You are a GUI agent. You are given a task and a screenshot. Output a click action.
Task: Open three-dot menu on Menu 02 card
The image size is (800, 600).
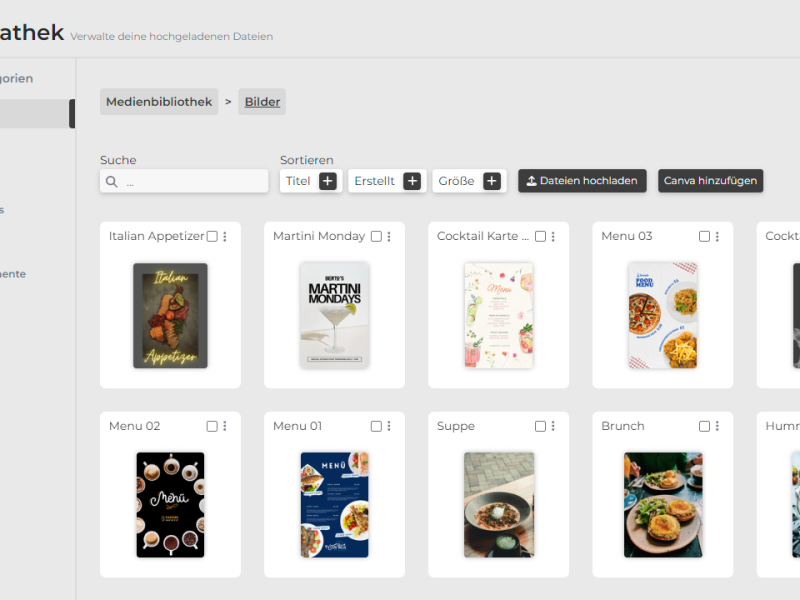(x=225, y=426)
